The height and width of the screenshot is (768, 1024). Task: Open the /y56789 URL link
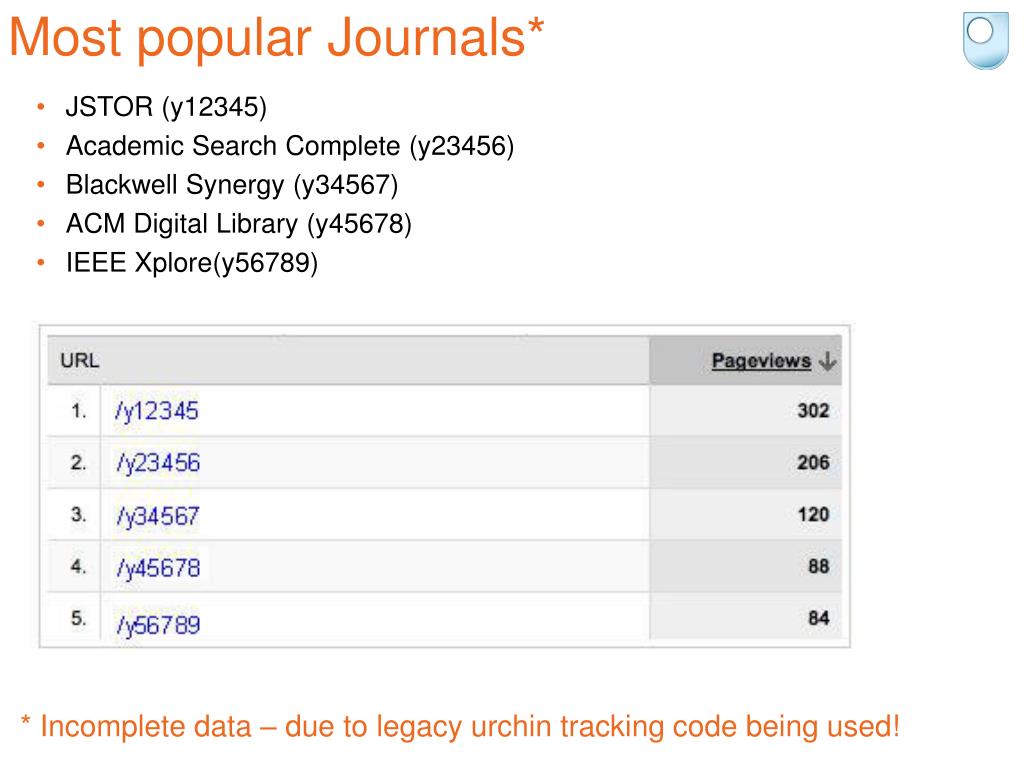pyautogui.click(x=158, y=625)
